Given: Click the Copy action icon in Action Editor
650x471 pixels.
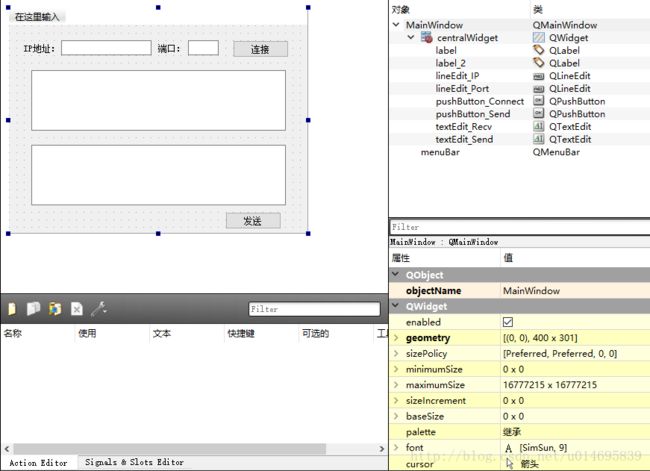Looking at the screenshot, I should 34,308.
